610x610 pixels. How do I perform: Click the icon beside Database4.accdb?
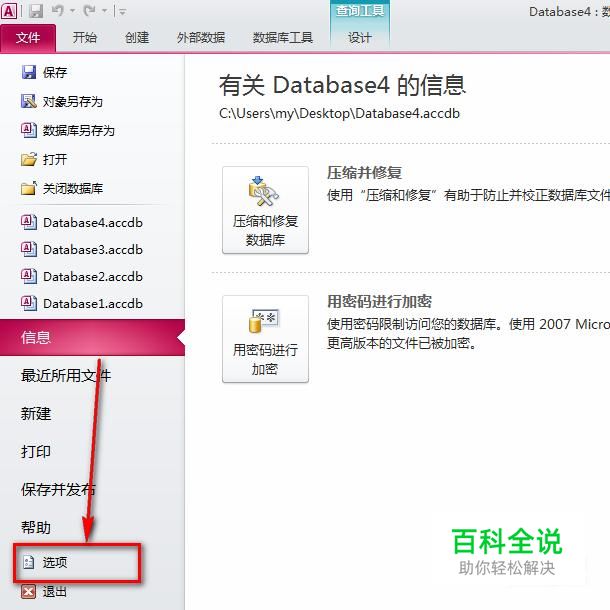point(29,223)
